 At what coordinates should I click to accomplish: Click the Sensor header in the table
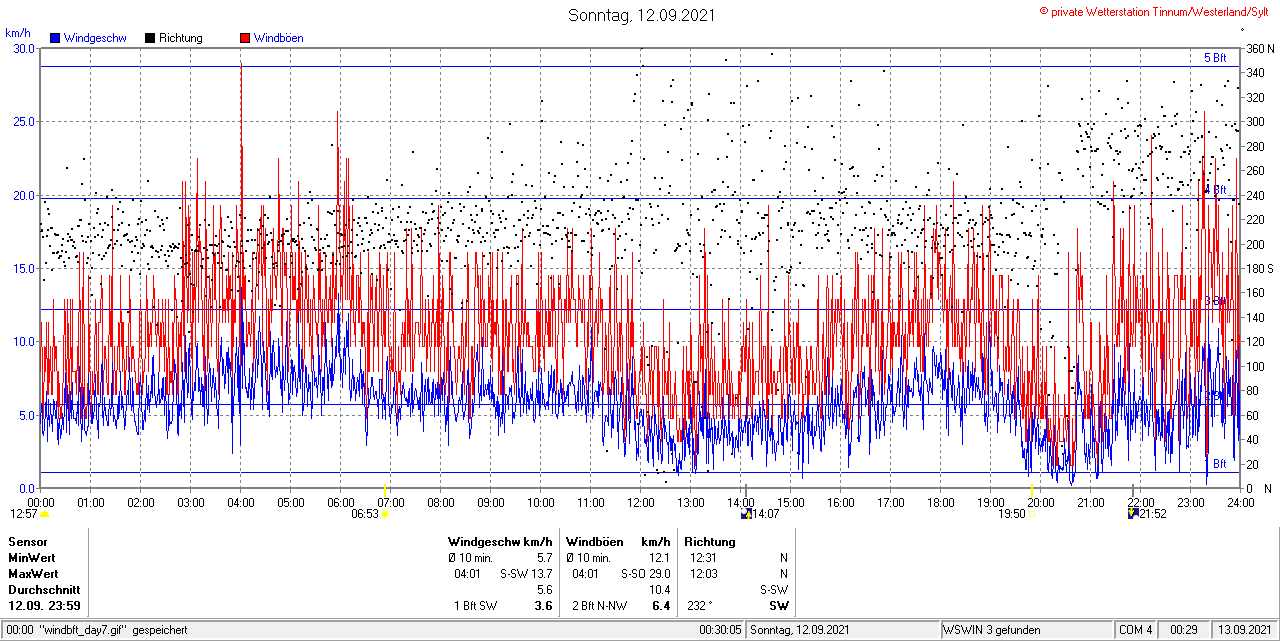pos(27,542)
